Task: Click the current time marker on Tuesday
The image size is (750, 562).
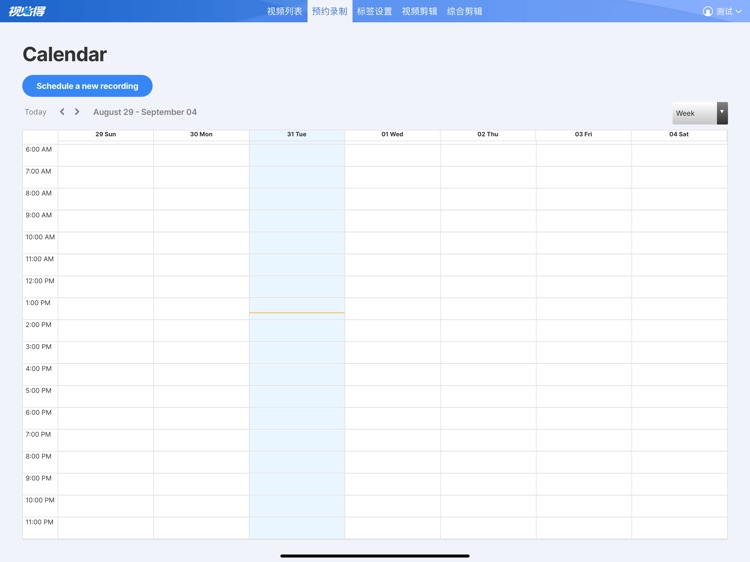Action: point(297,313)
